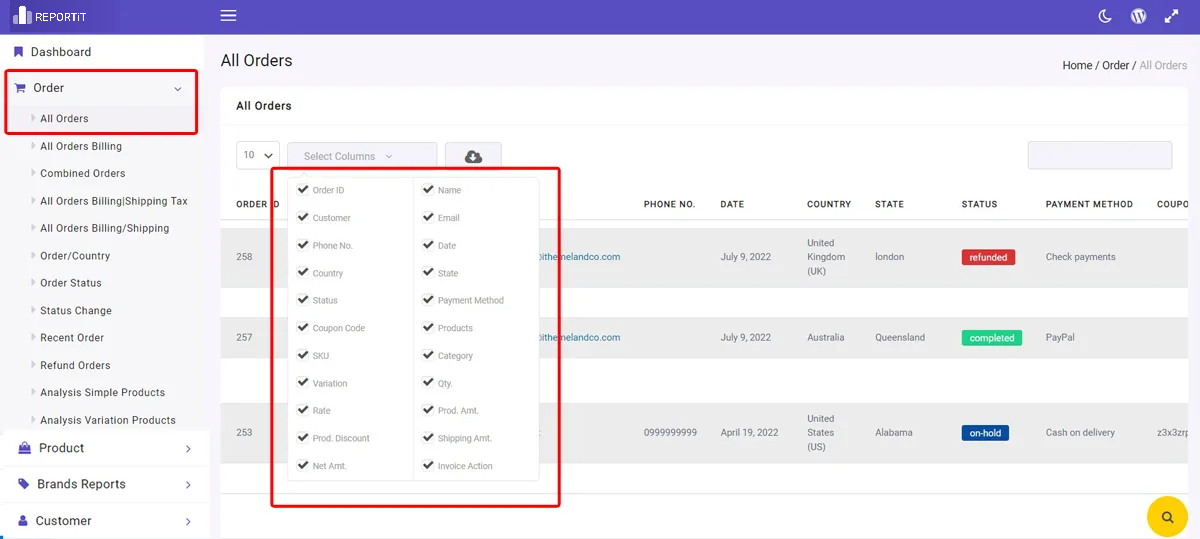Collapse the Select Columns dropdown
Screen dimensions: 1200x539
(361, 156)
